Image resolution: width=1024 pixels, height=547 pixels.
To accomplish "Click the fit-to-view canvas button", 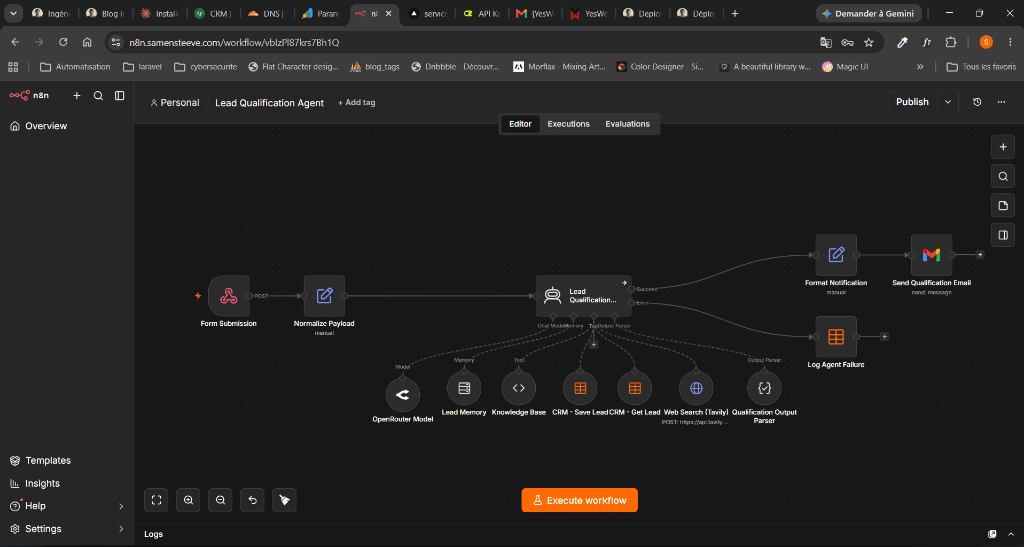I will (x=156, y=500).
